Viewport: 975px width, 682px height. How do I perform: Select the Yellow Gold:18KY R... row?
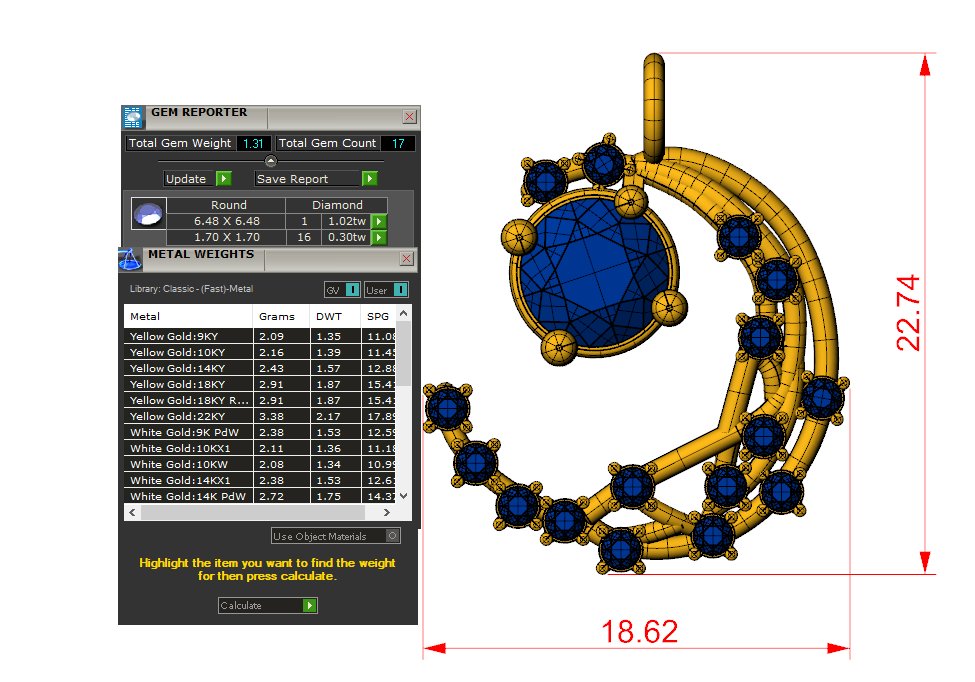pos(260,400)
